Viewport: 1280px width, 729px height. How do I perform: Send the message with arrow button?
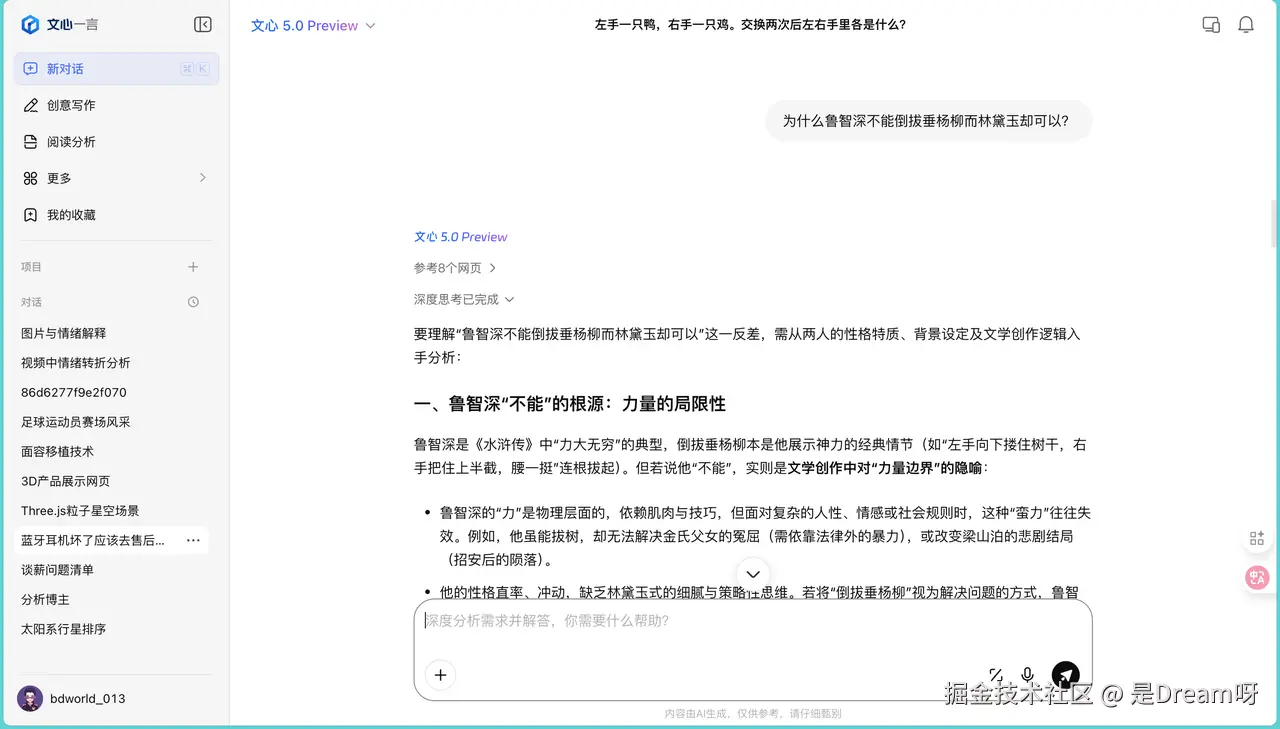tap(1066, 675)
